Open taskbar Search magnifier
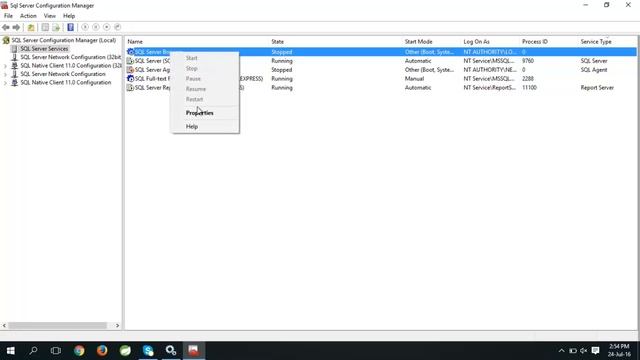 33,351
